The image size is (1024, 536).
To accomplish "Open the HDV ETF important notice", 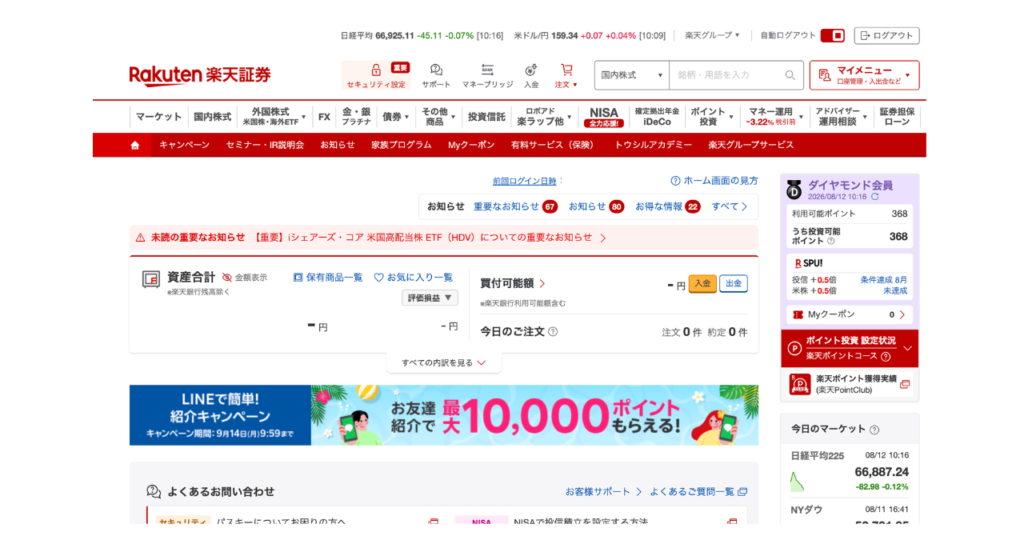I will coord(430,238).
